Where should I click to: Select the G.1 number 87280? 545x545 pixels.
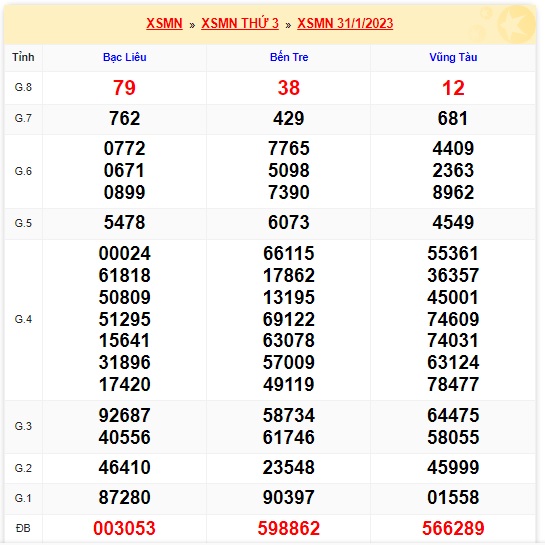click(x=124, y=497)
